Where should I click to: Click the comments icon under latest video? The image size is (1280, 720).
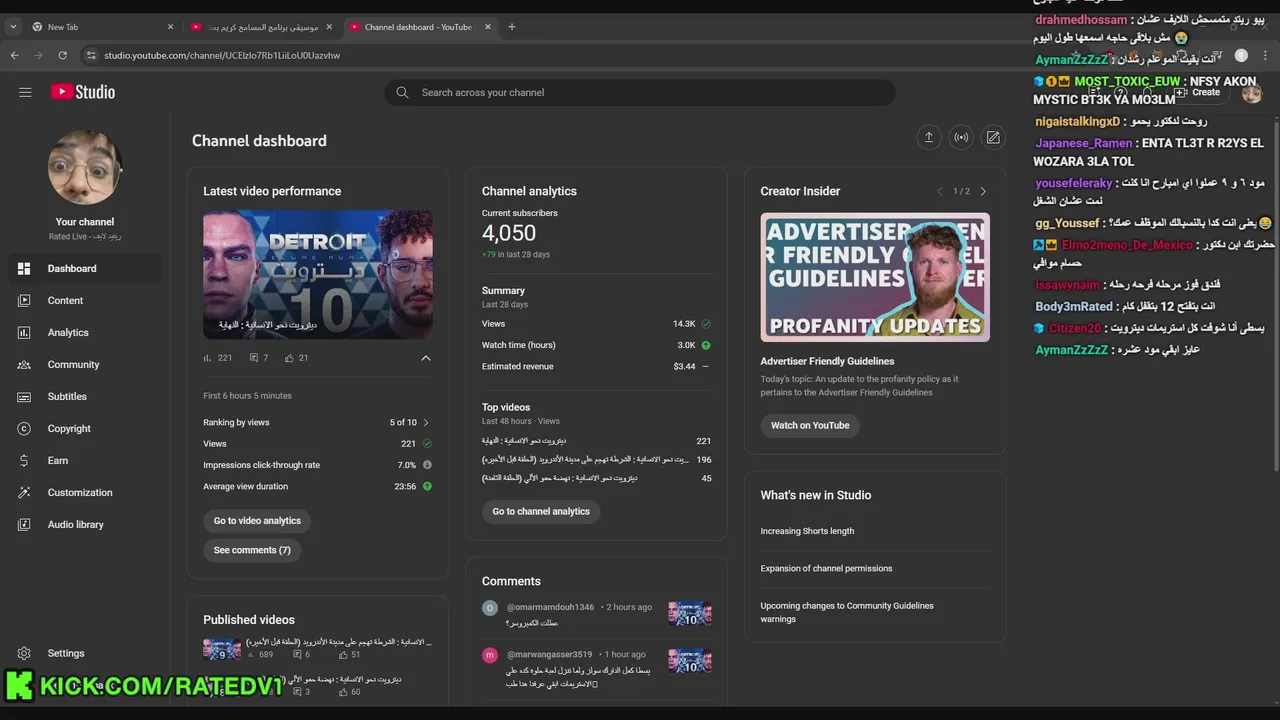point(254,358)
